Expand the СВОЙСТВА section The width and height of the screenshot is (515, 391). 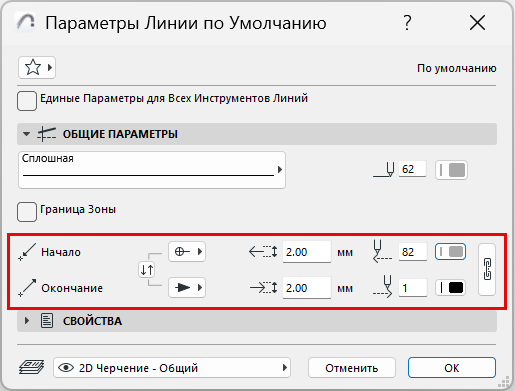tap(27, 321)
